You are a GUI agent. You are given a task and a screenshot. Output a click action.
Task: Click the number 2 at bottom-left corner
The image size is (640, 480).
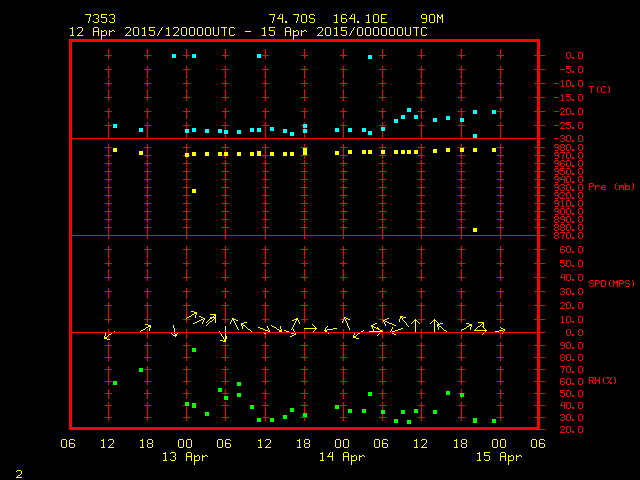coord(18,471)
